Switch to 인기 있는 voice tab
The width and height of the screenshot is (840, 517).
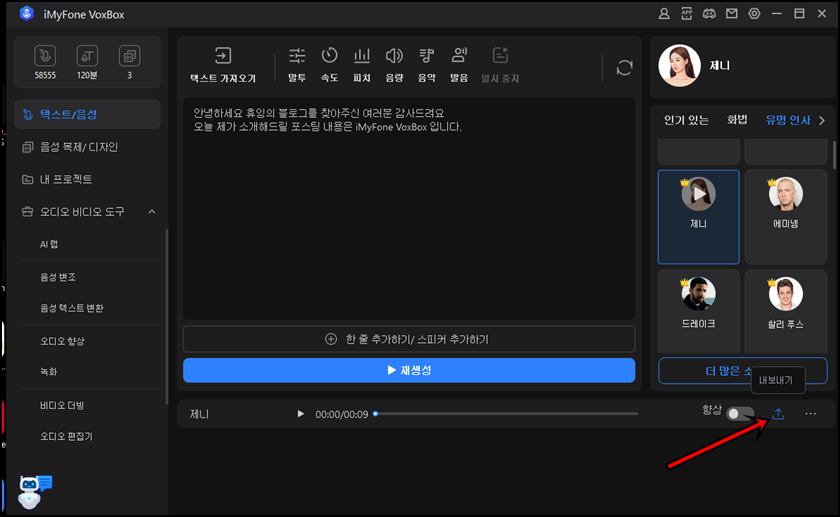[x=686, y=120]
